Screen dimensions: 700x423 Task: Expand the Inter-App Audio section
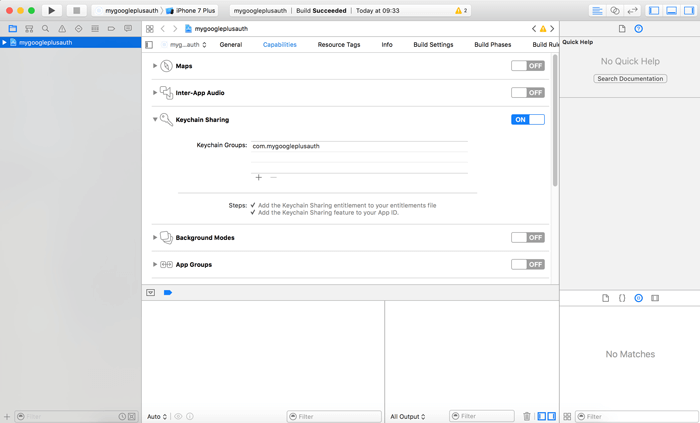pyautogui.click(x=155, y=93)
